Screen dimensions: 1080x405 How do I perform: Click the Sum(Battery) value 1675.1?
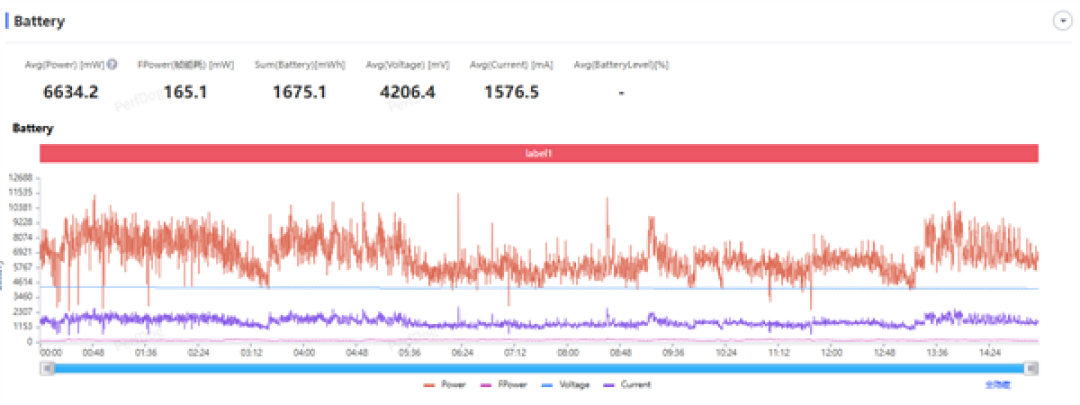point(299,92)
